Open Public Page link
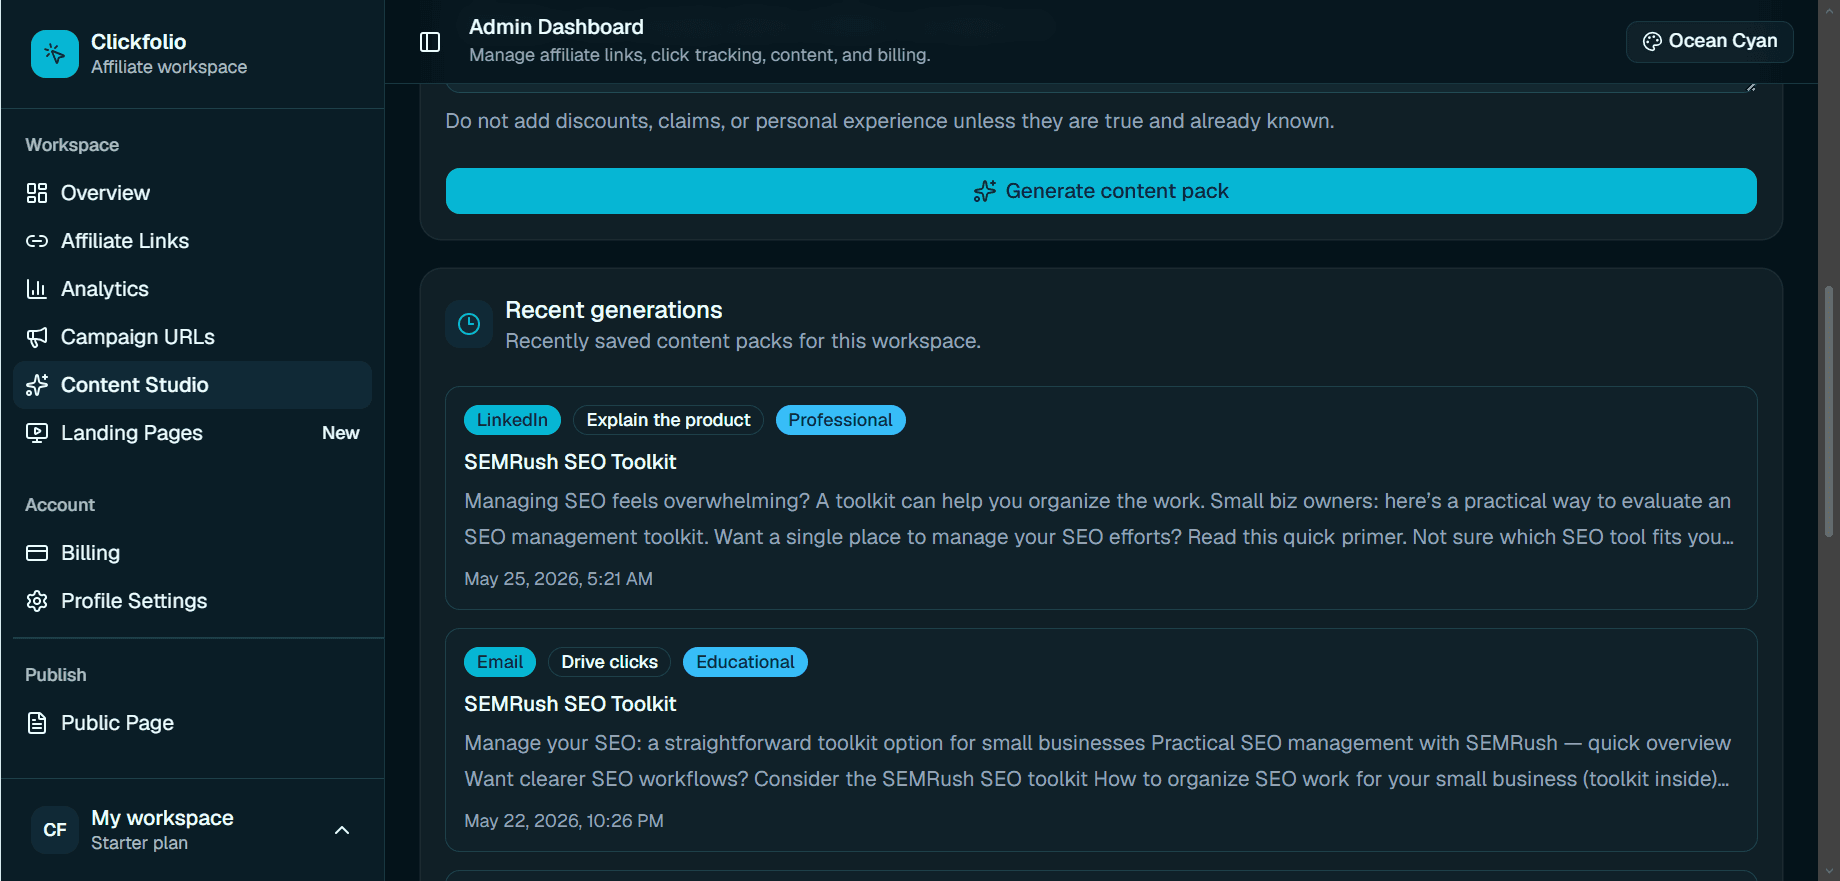 [x=192, y=723]
